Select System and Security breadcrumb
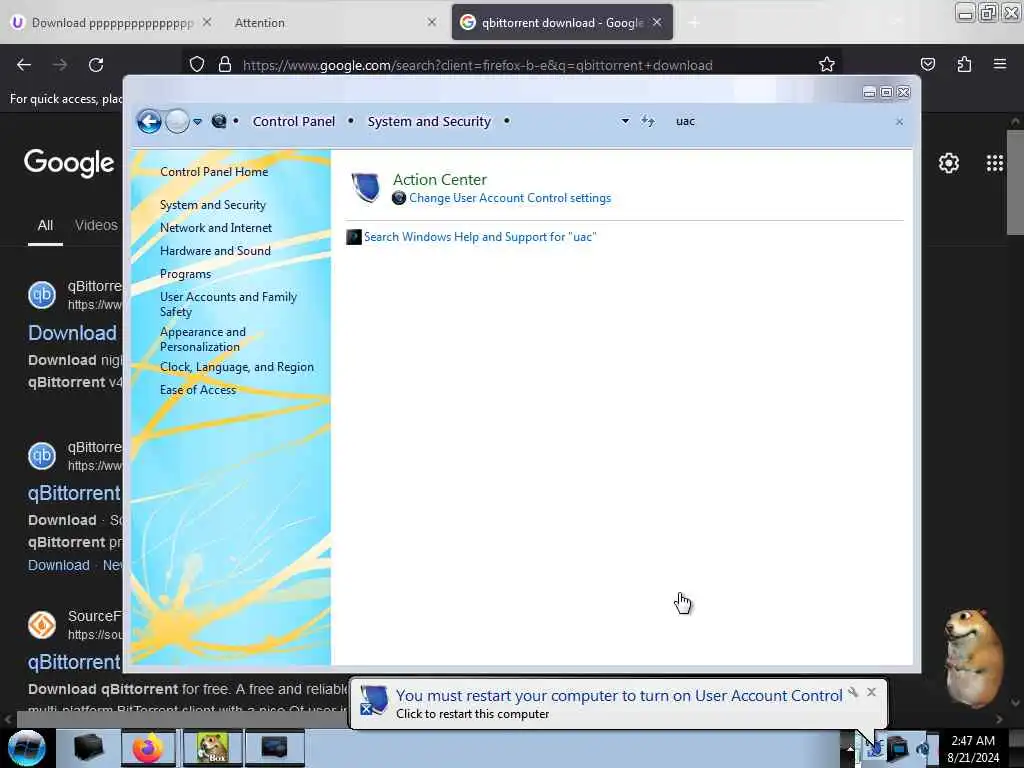Image resolution: width=1024 pixels, height=768 pixels. pos(428,121)
